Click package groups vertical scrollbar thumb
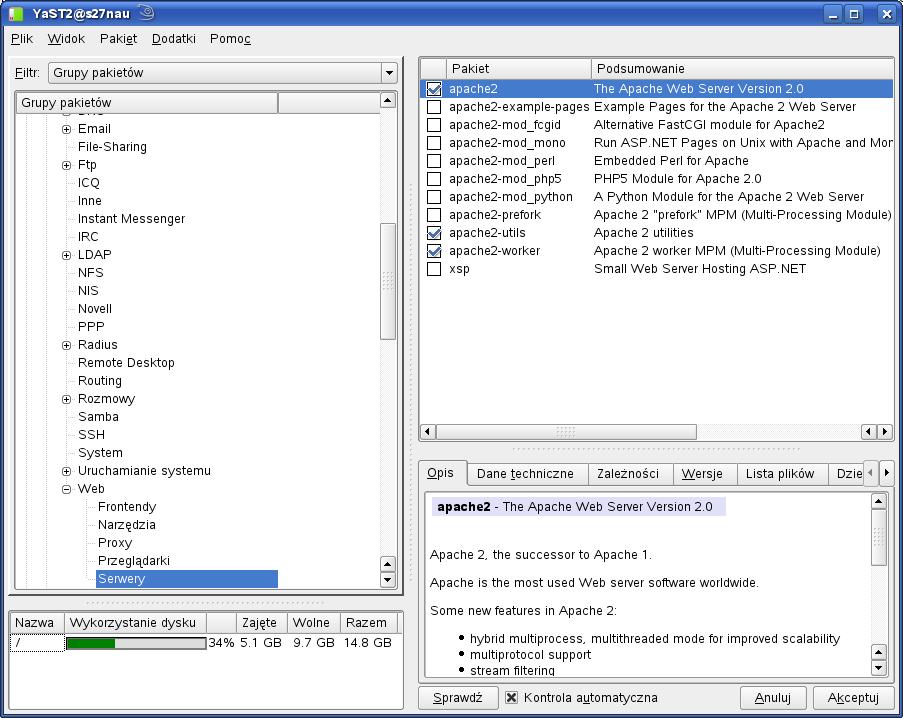The image size is (903, 718). pyautogui.click(x=388, y=281)
